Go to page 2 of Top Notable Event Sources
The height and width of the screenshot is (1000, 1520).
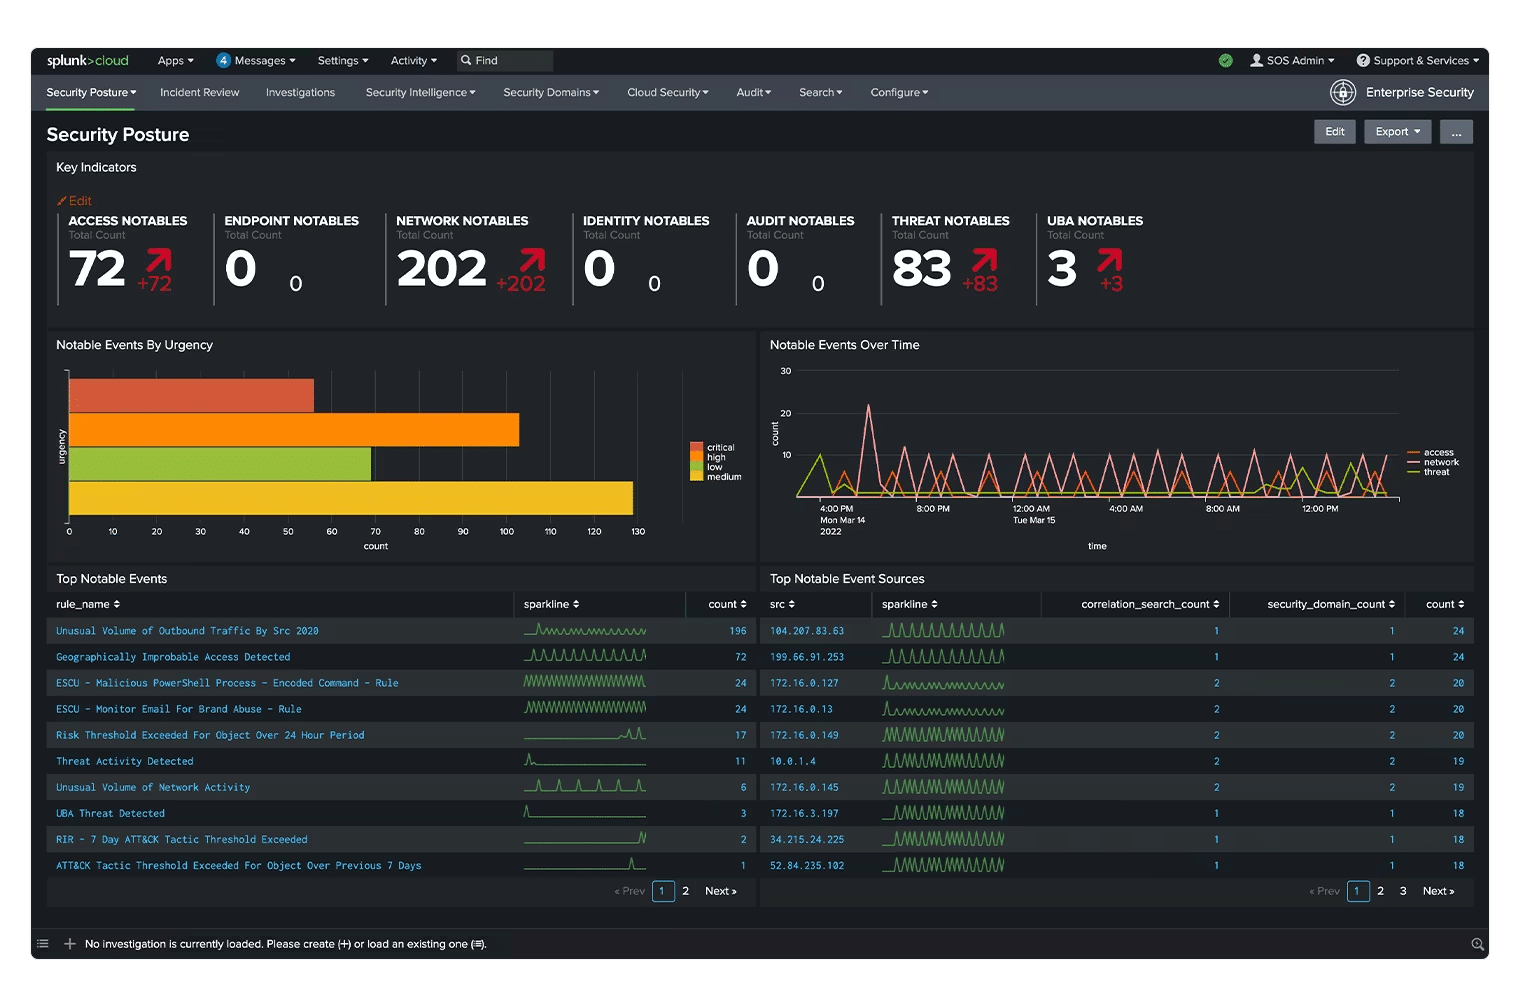point(1380,891)
